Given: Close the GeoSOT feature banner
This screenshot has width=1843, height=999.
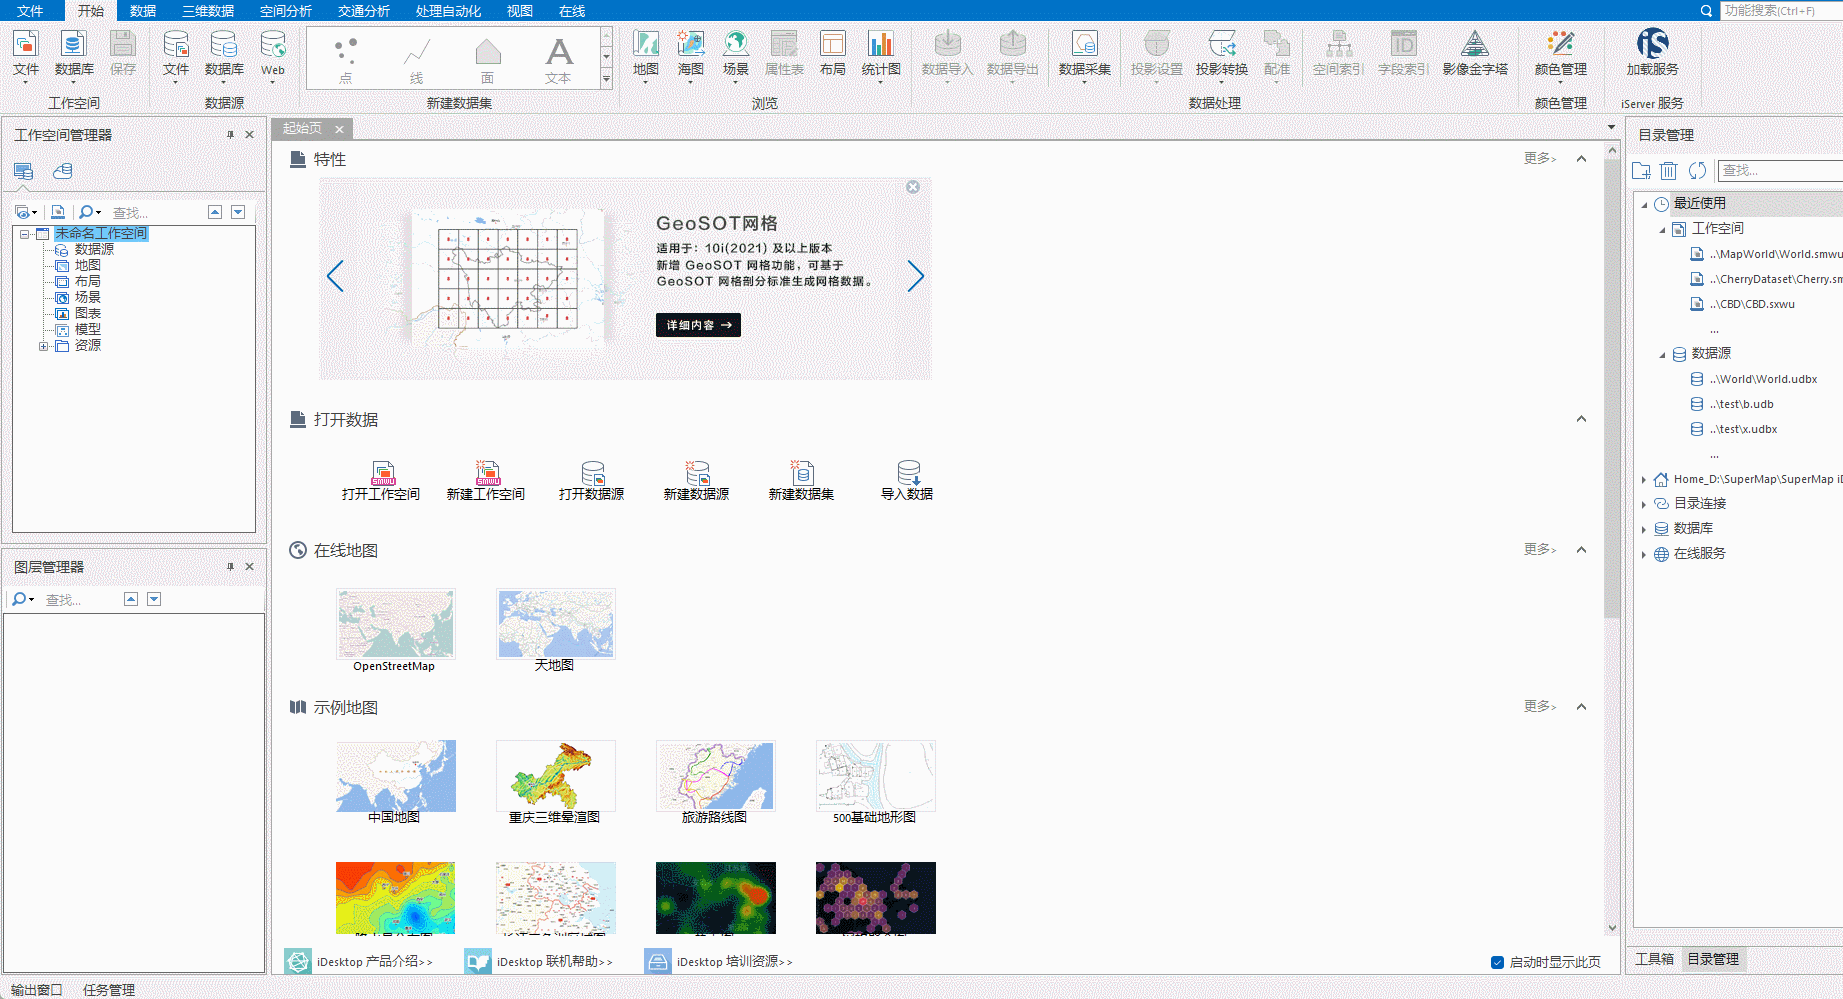Looking at the screenshot, I should (x=913, y=187).
